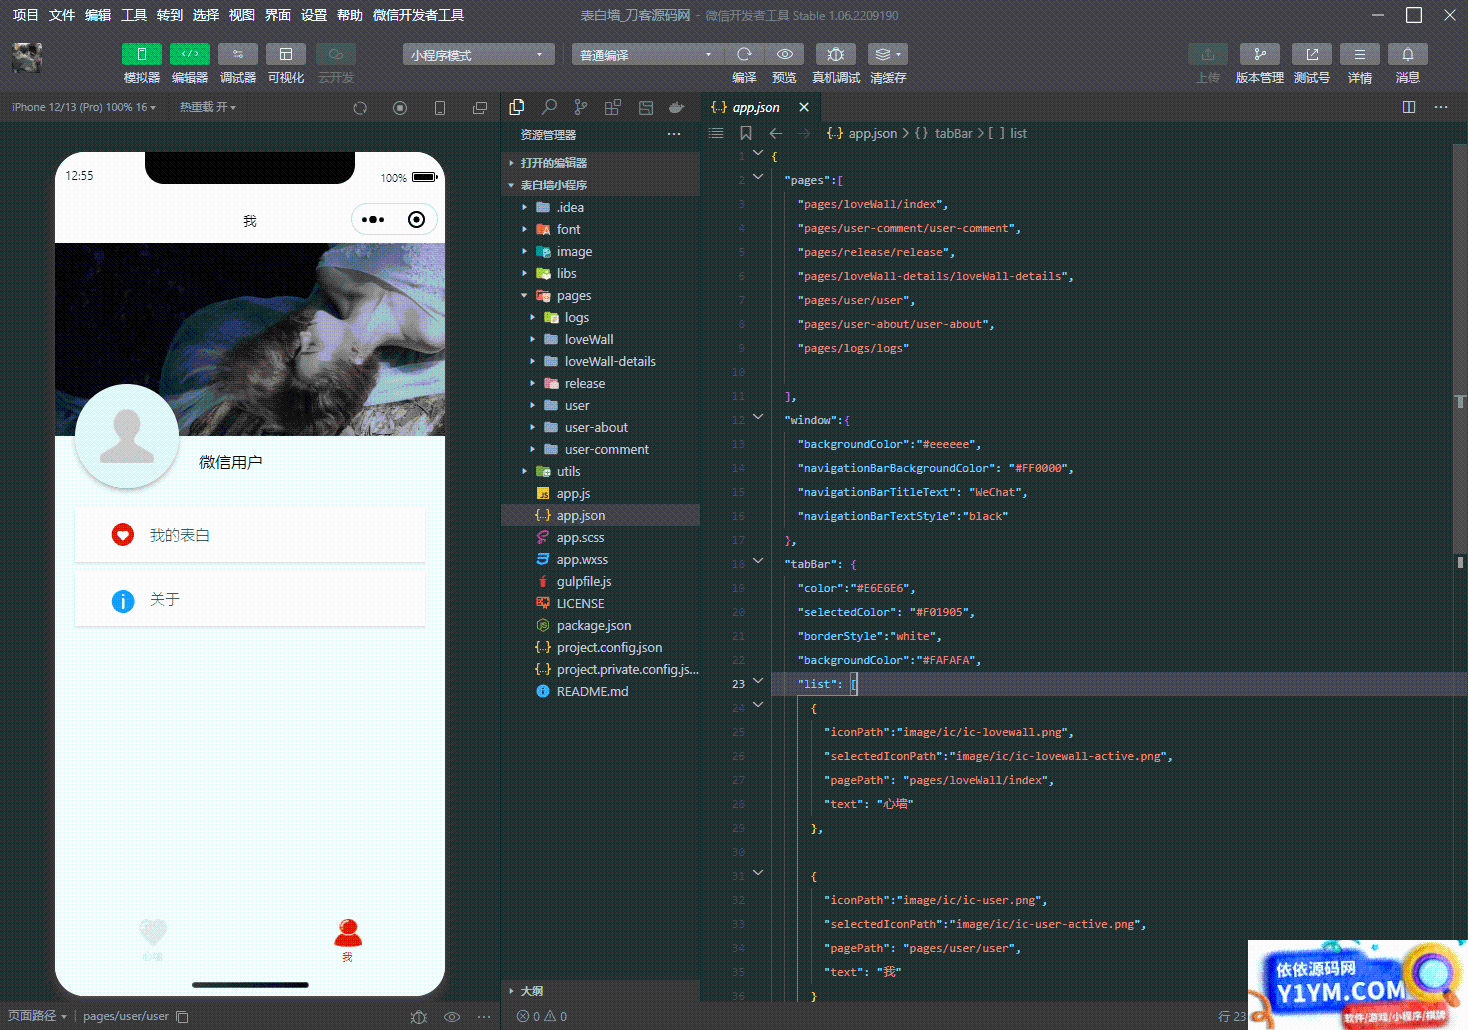Toggle the simulator phone device icon

pyautogui.click(x=440, y=108)
